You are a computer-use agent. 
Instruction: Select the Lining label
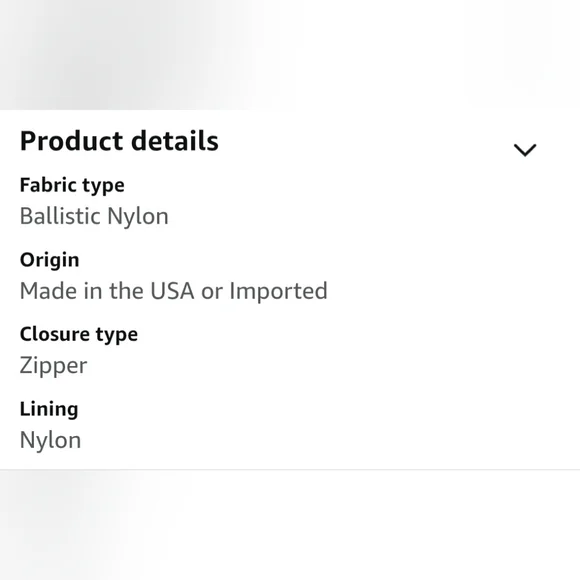click(49, 409)
